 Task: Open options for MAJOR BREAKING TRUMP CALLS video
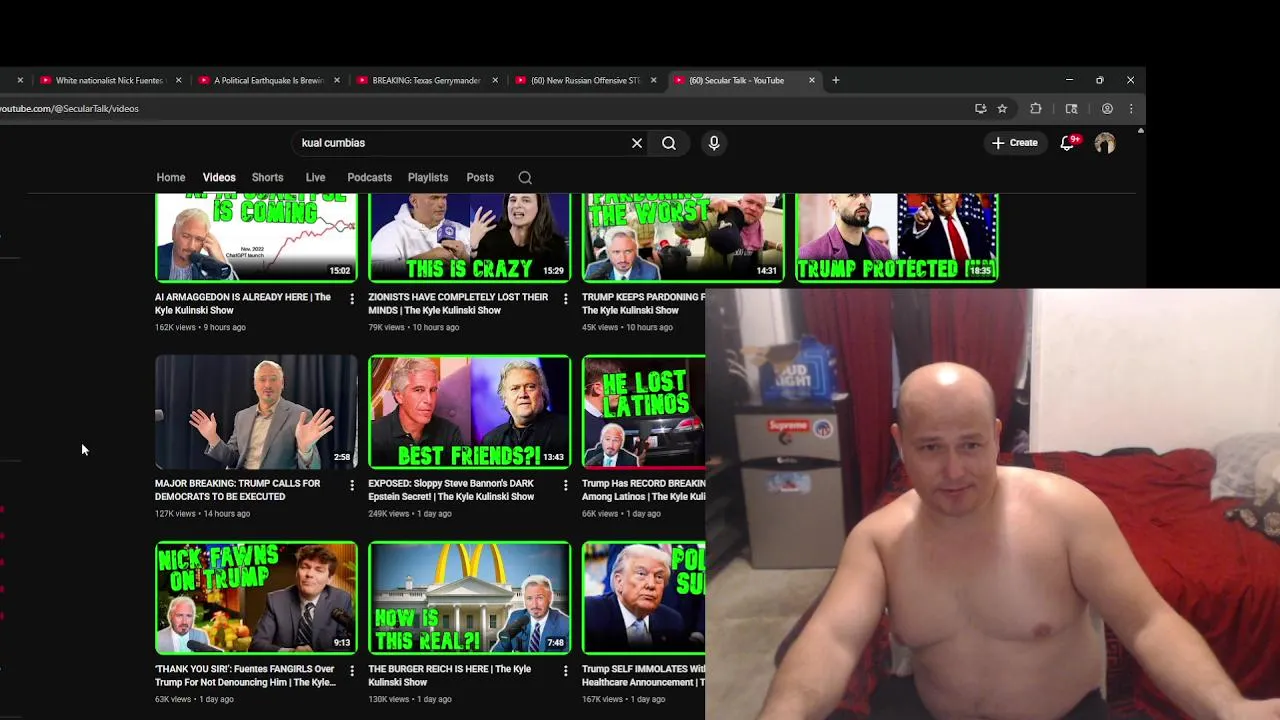point(352,485)
